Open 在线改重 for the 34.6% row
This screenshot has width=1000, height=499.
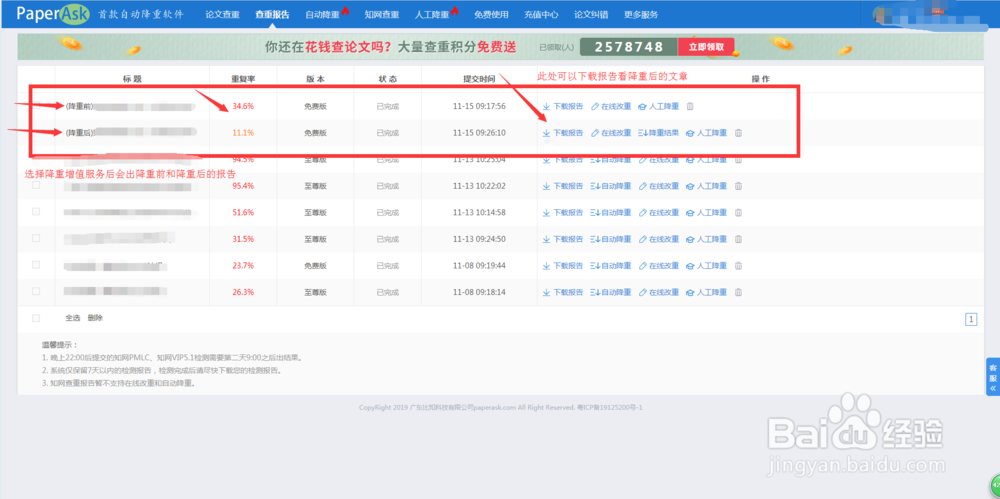tap(611, 107)
